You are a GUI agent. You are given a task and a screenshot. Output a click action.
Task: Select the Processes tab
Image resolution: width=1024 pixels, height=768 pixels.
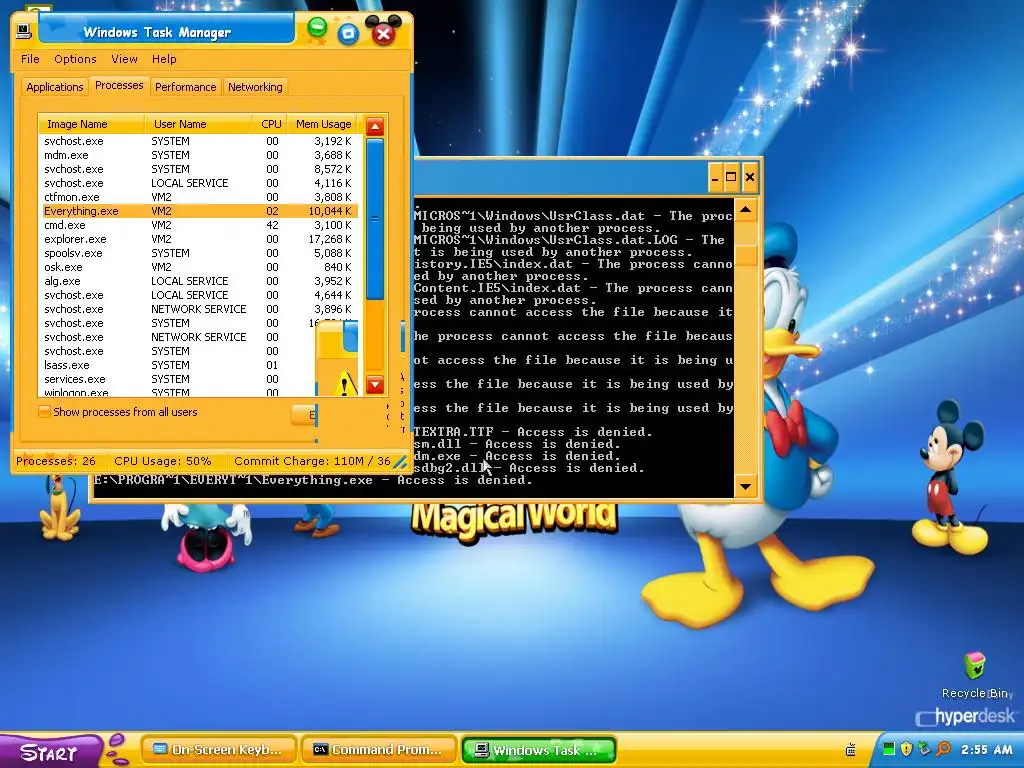pyautogui.click(x=119, y=86)
